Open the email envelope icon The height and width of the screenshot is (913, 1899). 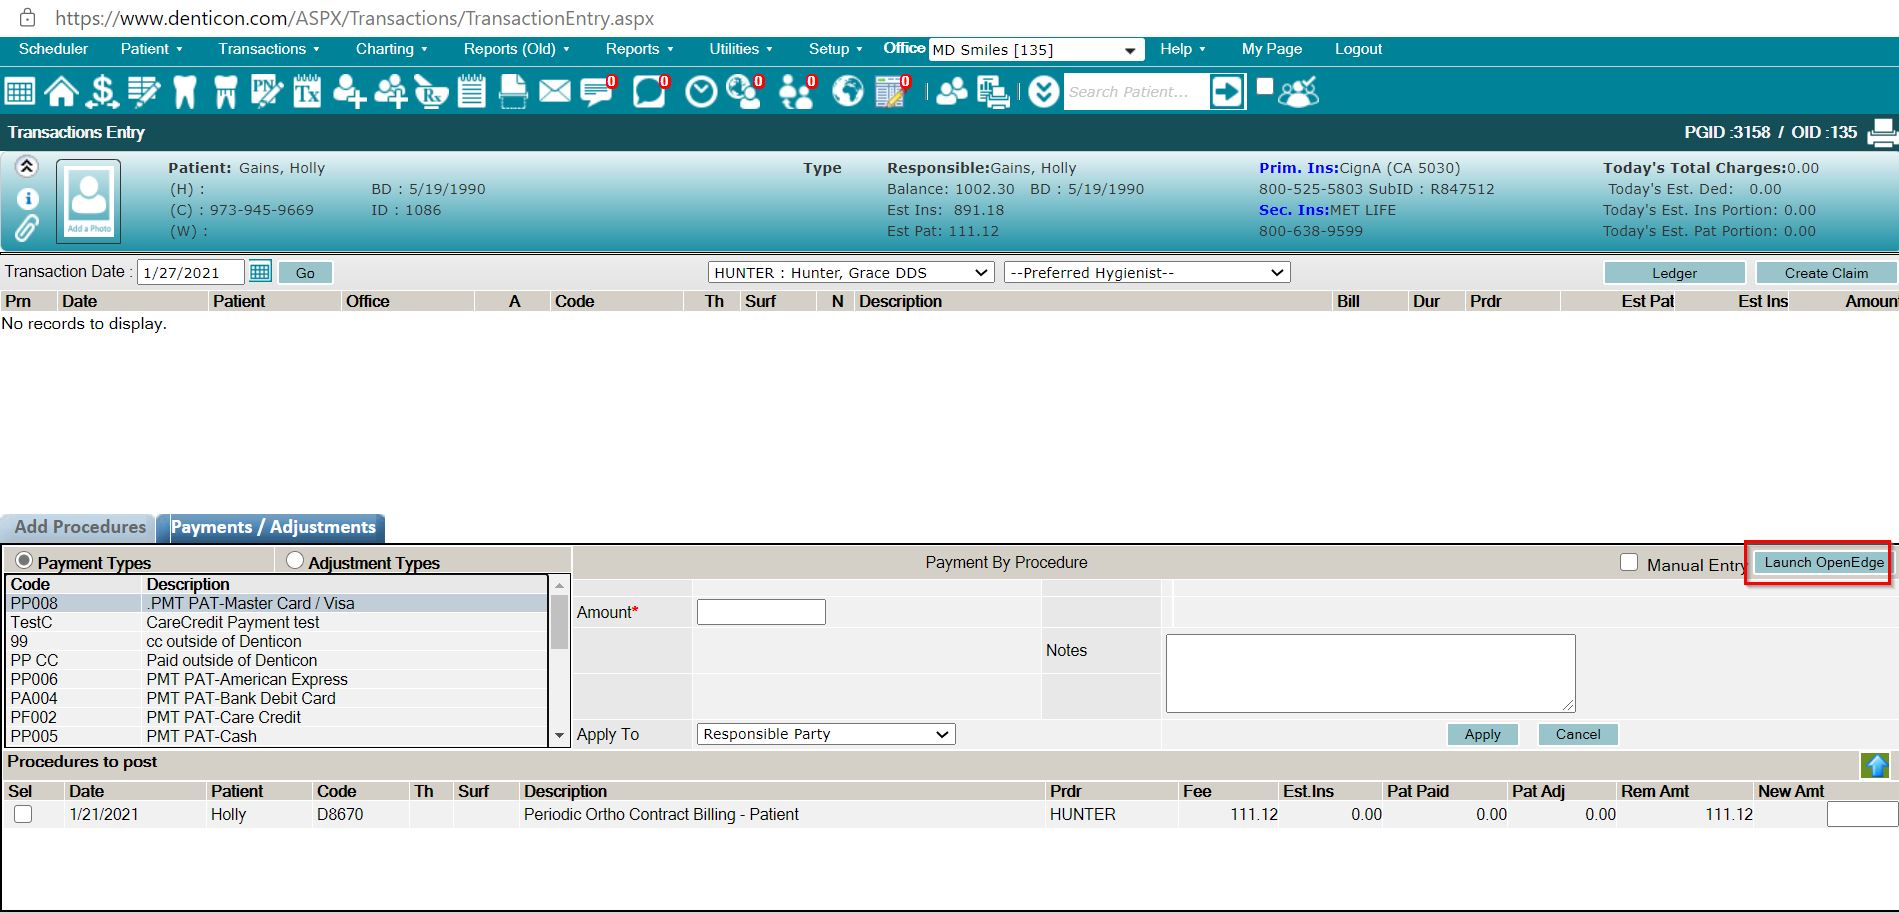[x=555, y=92]
